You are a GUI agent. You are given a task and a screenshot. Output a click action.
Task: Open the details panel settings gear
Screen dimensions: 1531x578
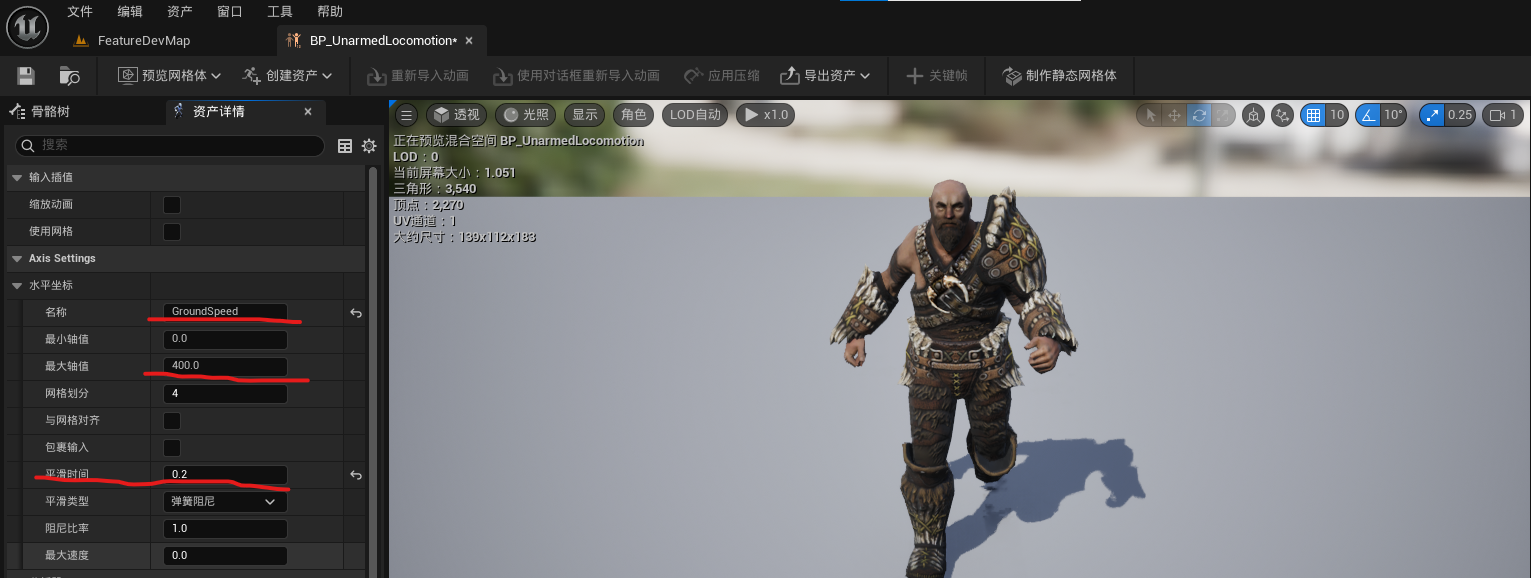coord(369,146)
